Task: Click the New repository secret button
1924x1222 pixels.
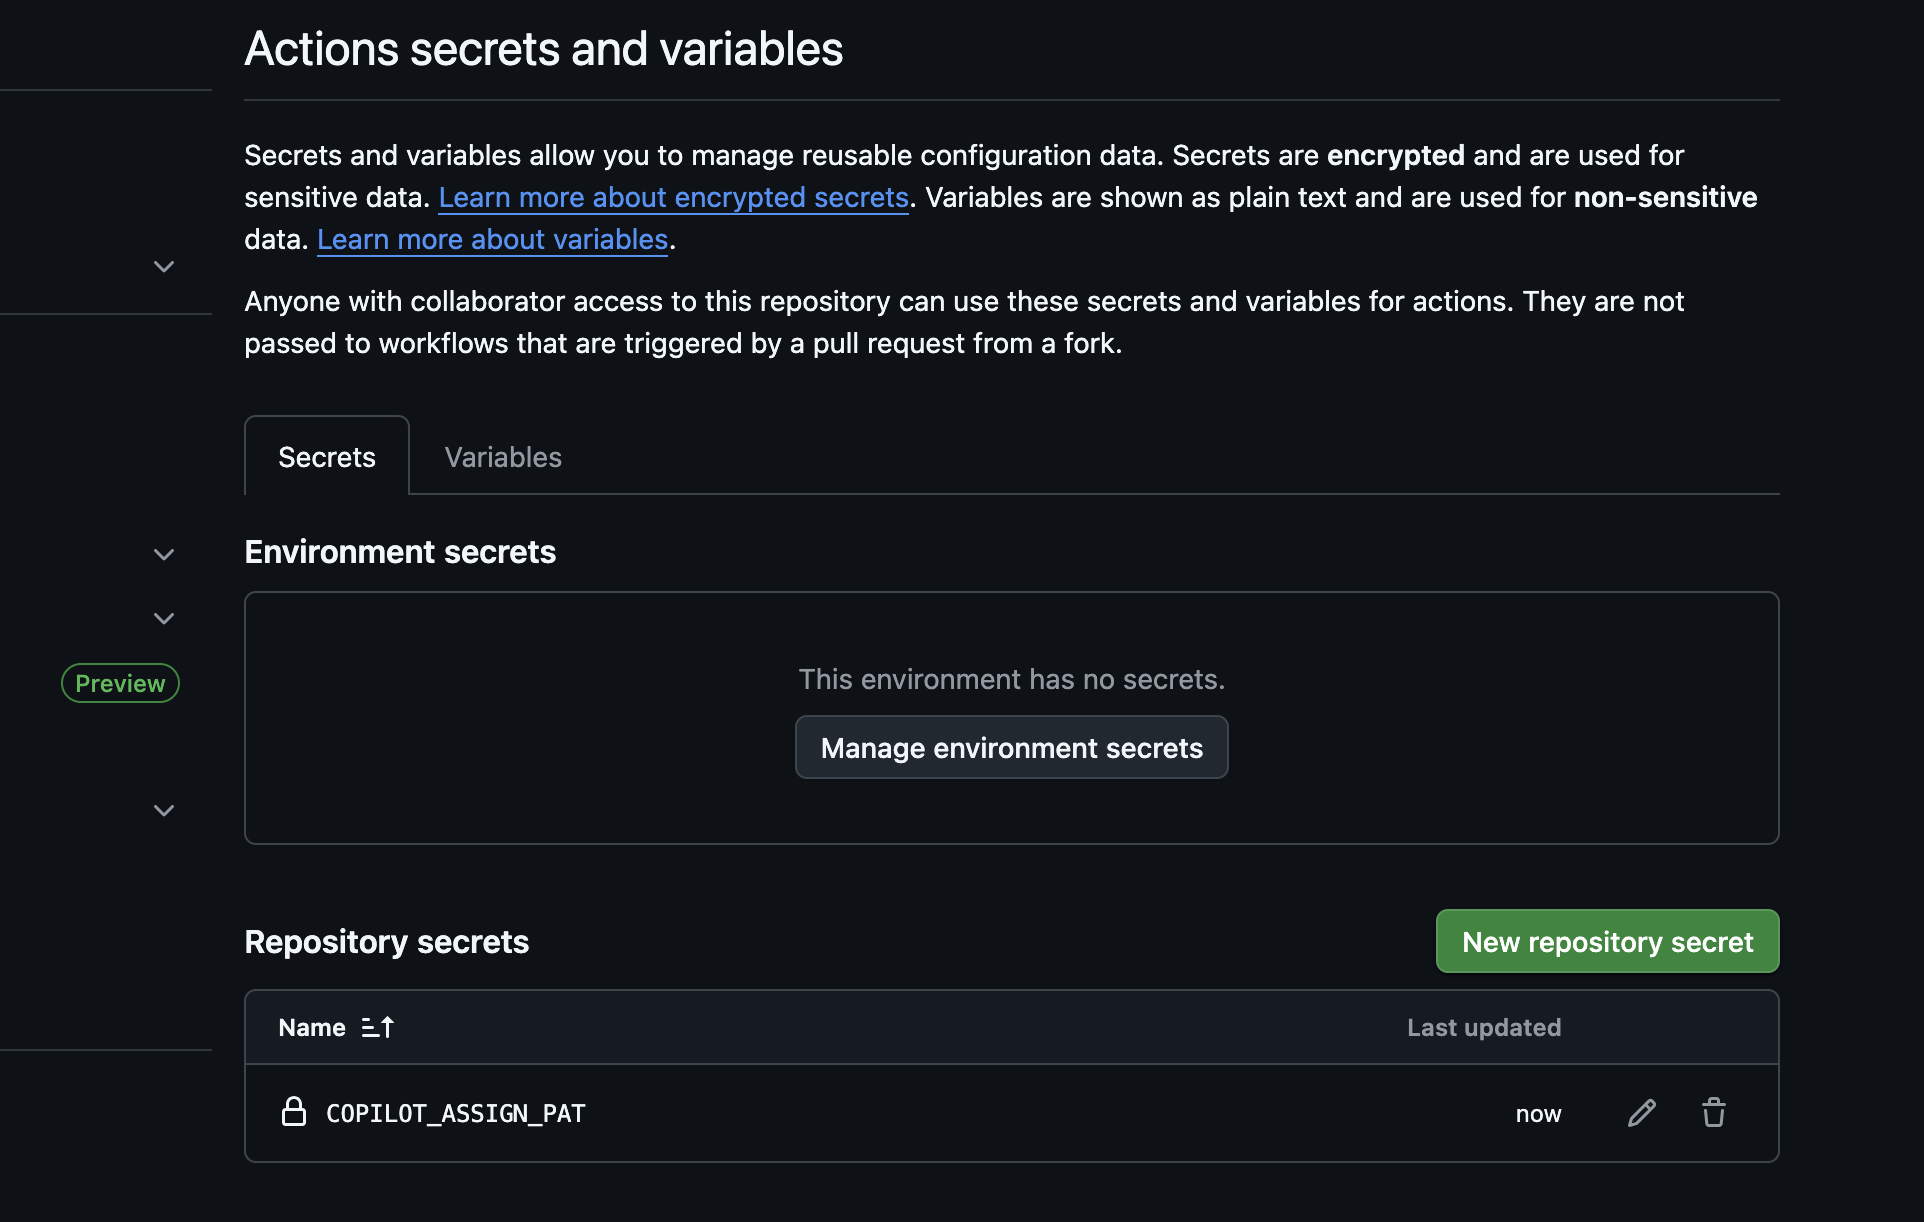Action: [x=1606, y=941]
